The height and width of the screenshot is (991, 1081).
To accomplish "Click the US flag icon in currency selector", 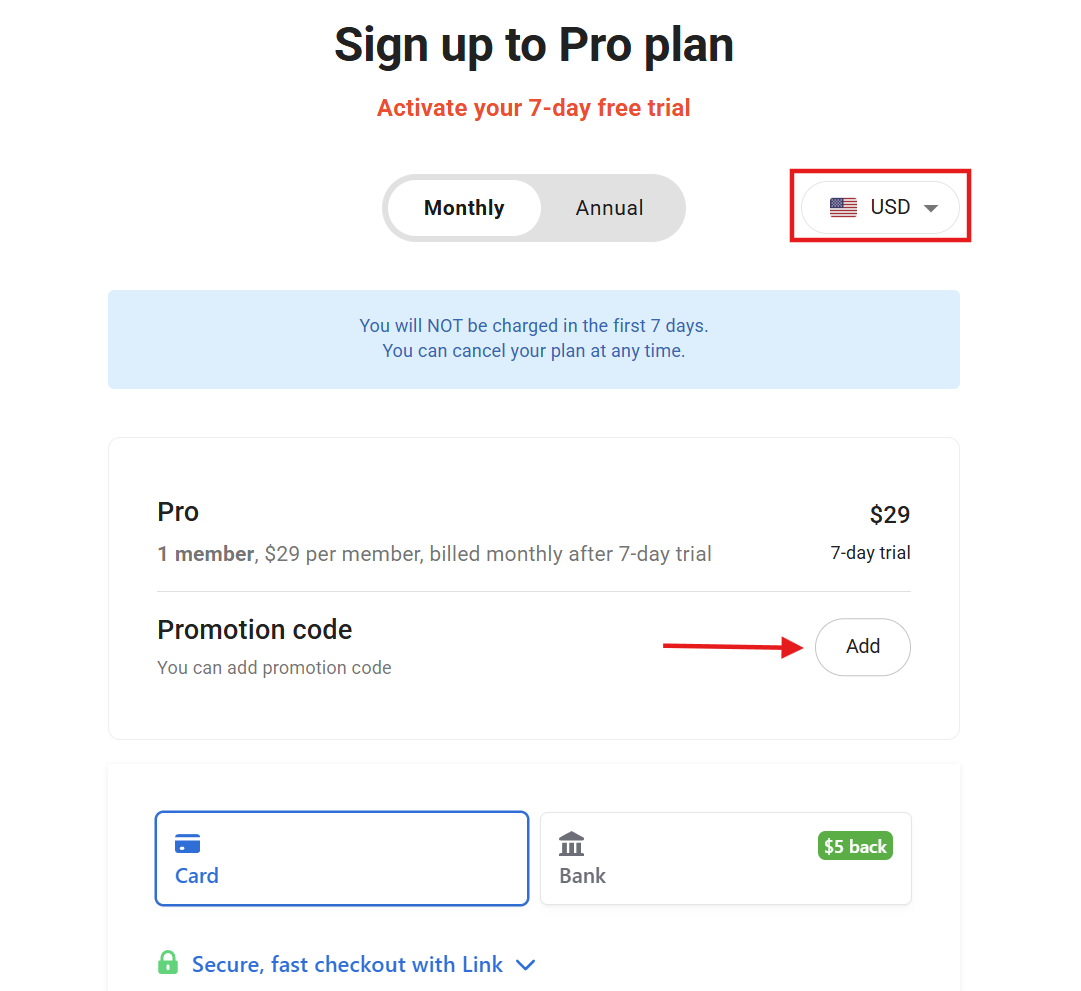I will [x=843, y=208].
